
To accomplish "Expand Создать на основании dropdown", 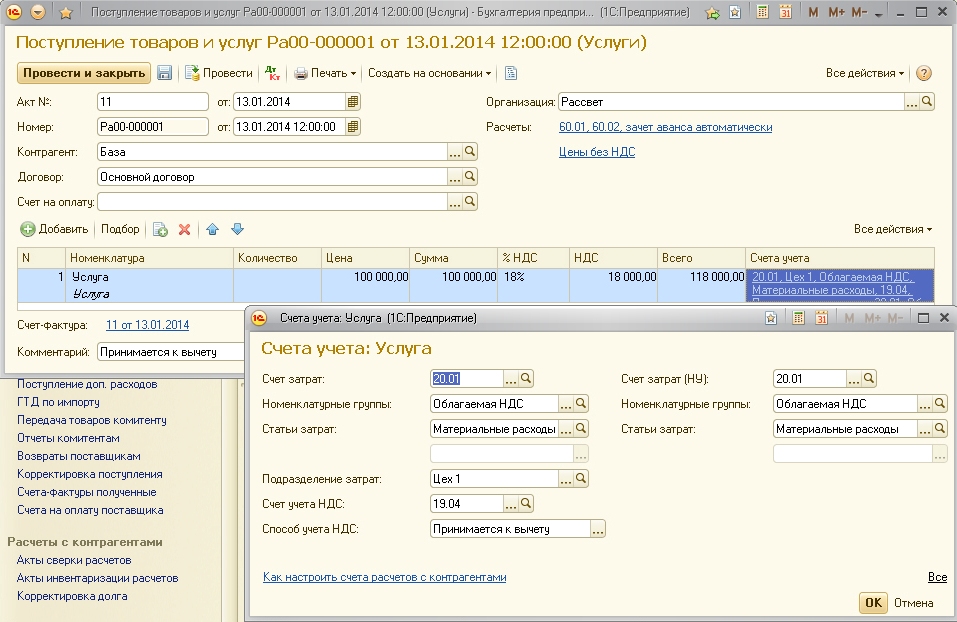I will tap(429, 73).
